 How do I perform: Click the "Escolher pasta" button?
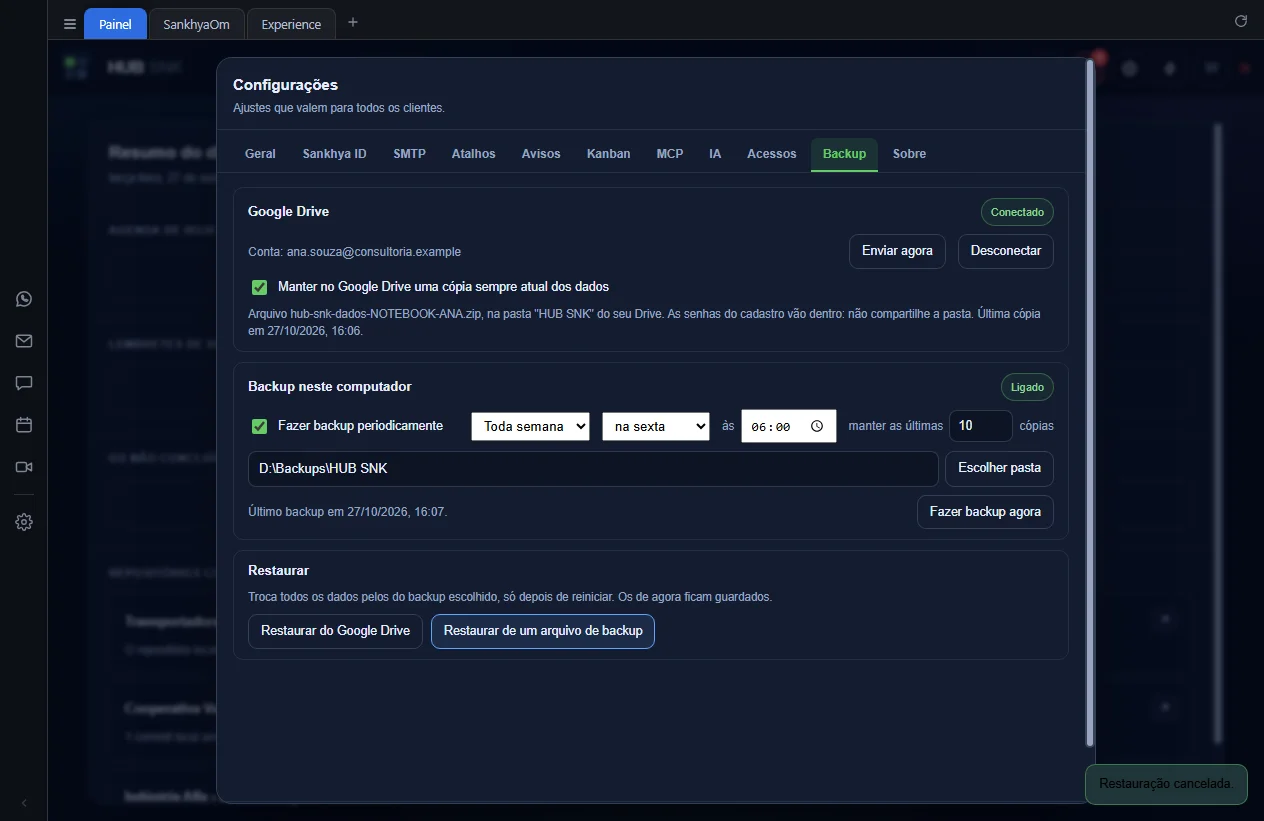pyautogui.click(x=999, y=468)
